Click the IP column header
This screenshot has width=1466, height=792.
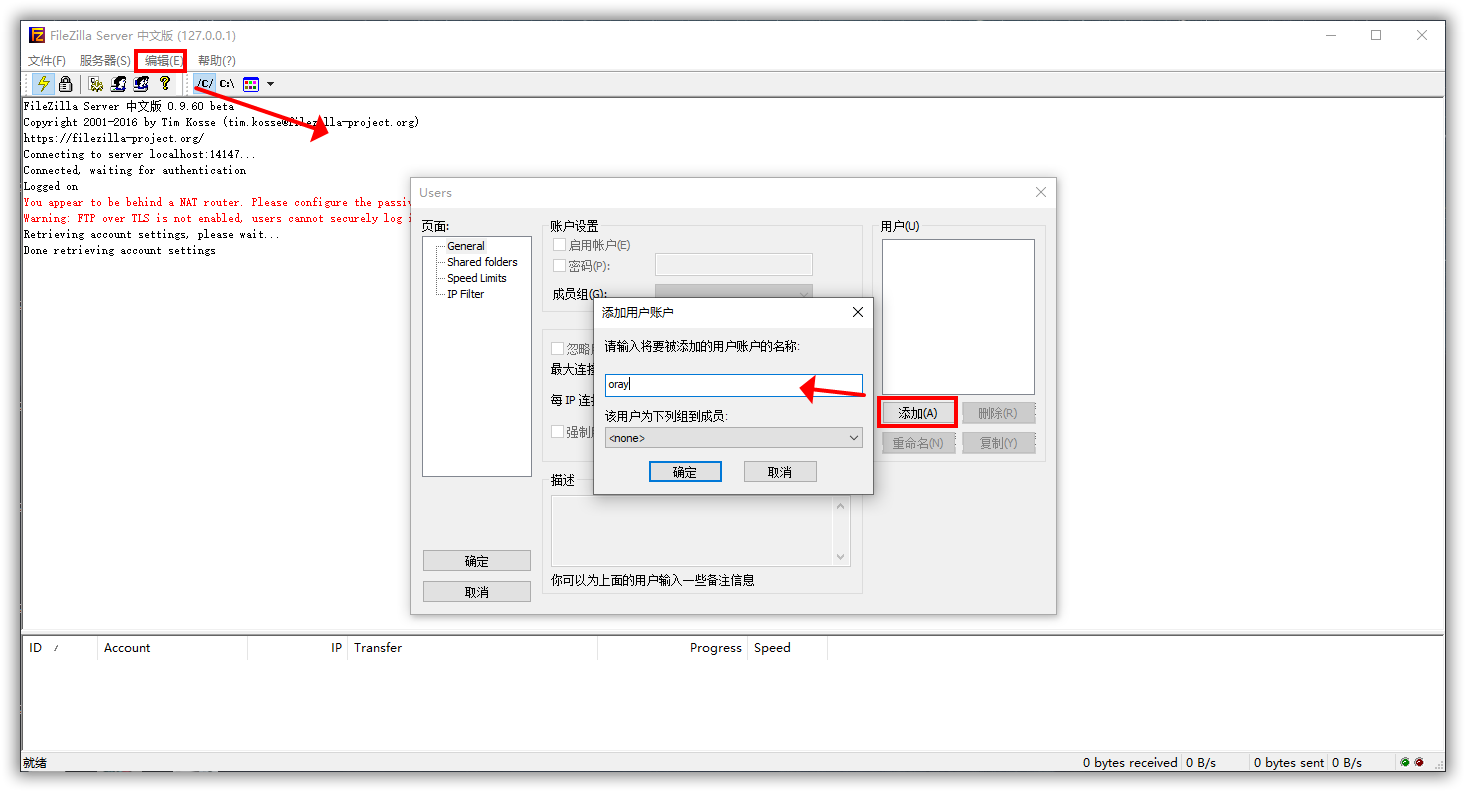tap(297, 648)
